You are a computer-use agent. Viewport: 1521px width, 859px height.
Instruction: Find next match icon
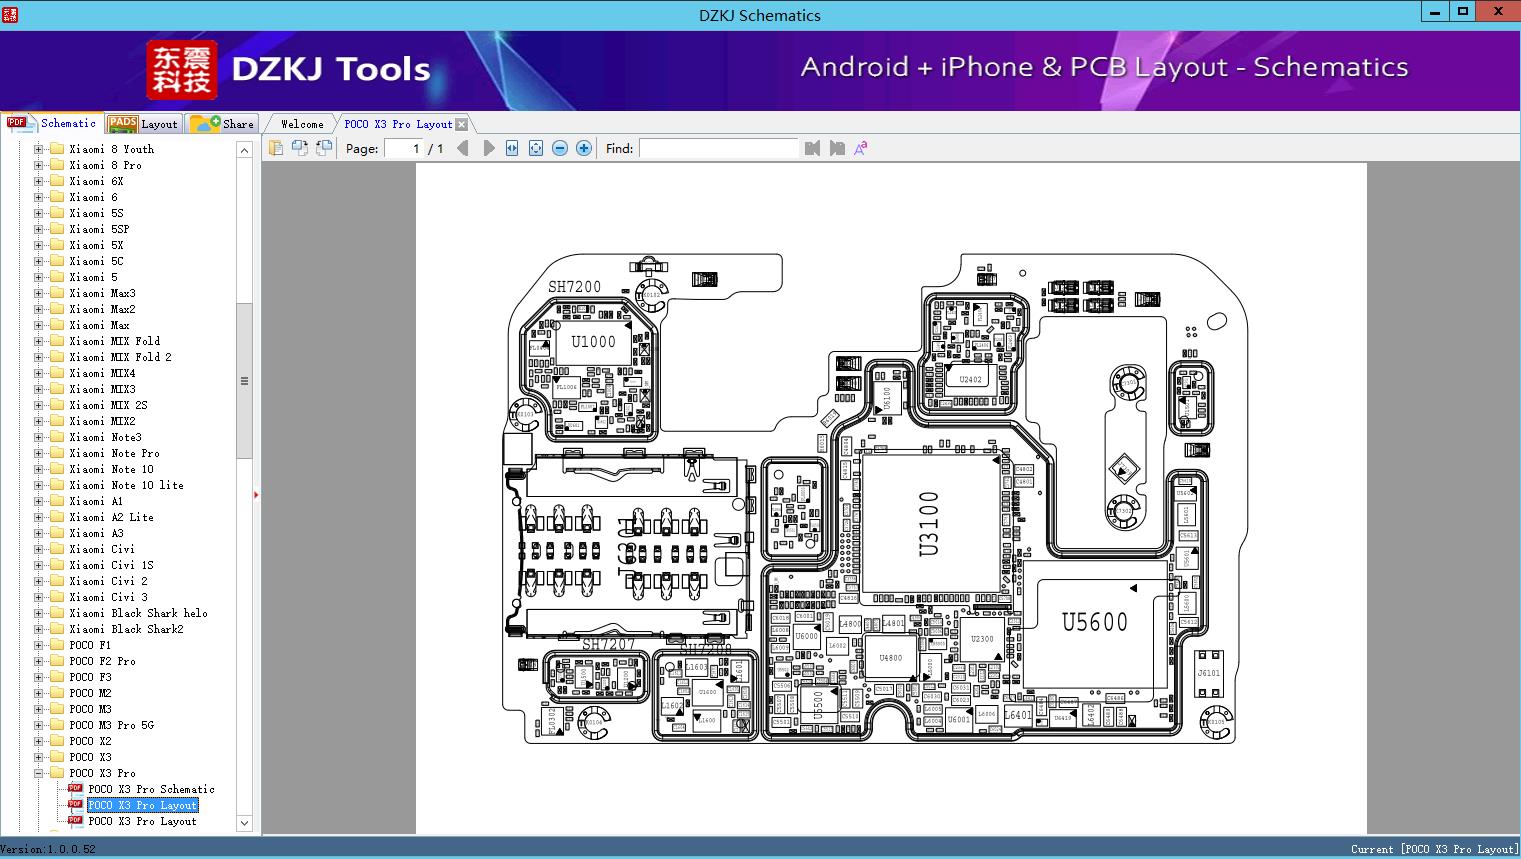tap(837, 148)
